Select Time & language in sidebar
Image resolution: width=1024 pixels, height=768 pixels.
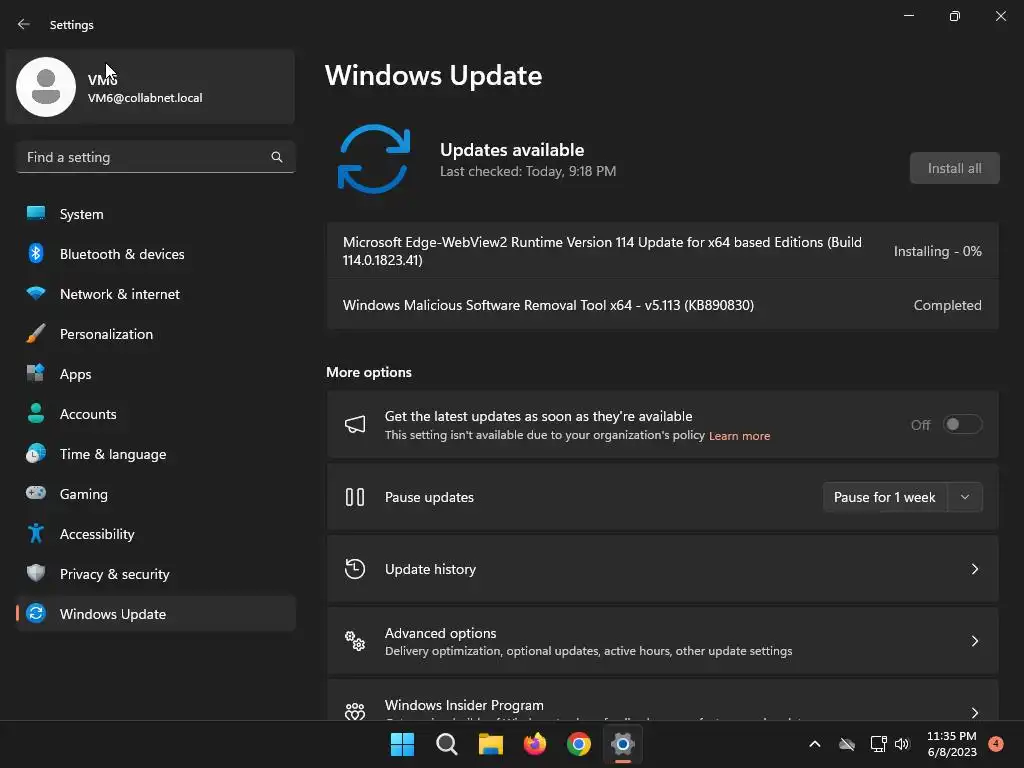pos(155,454)
